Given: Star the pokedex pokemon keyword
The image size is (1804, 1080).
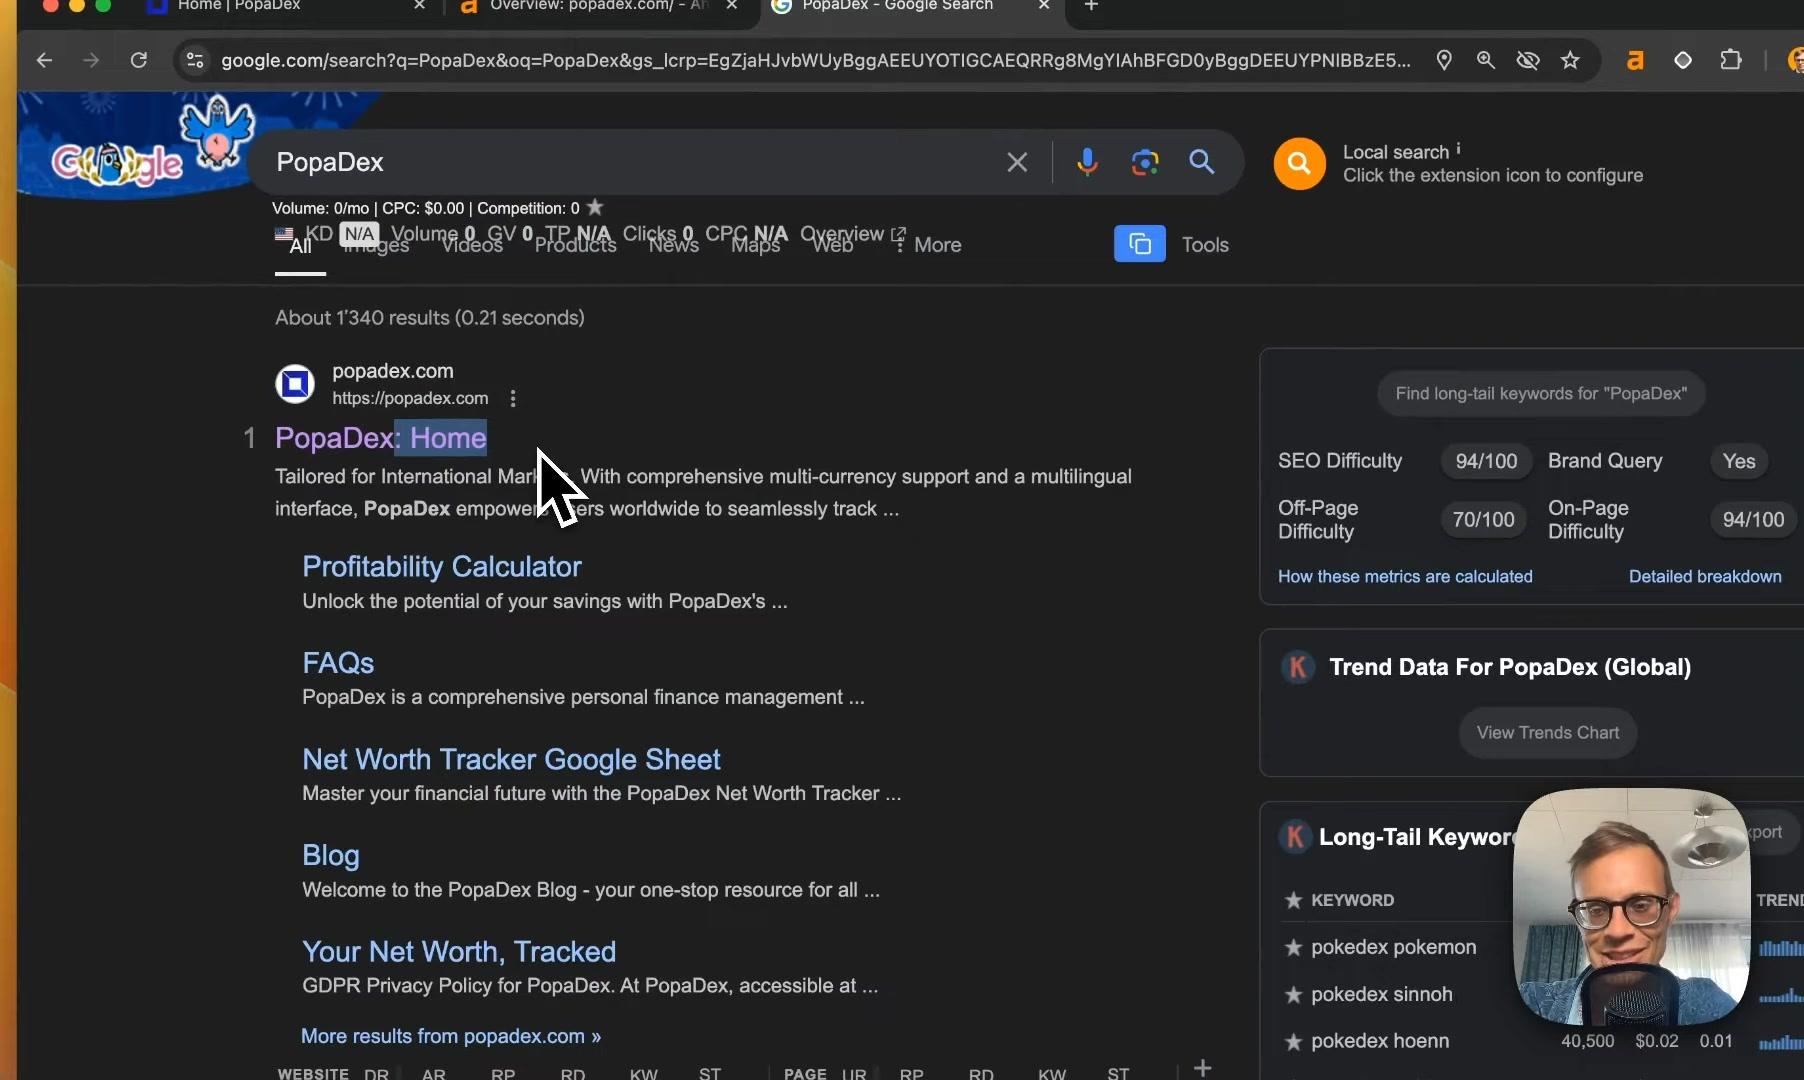Looking at the screenshot, I should 1293,947.
